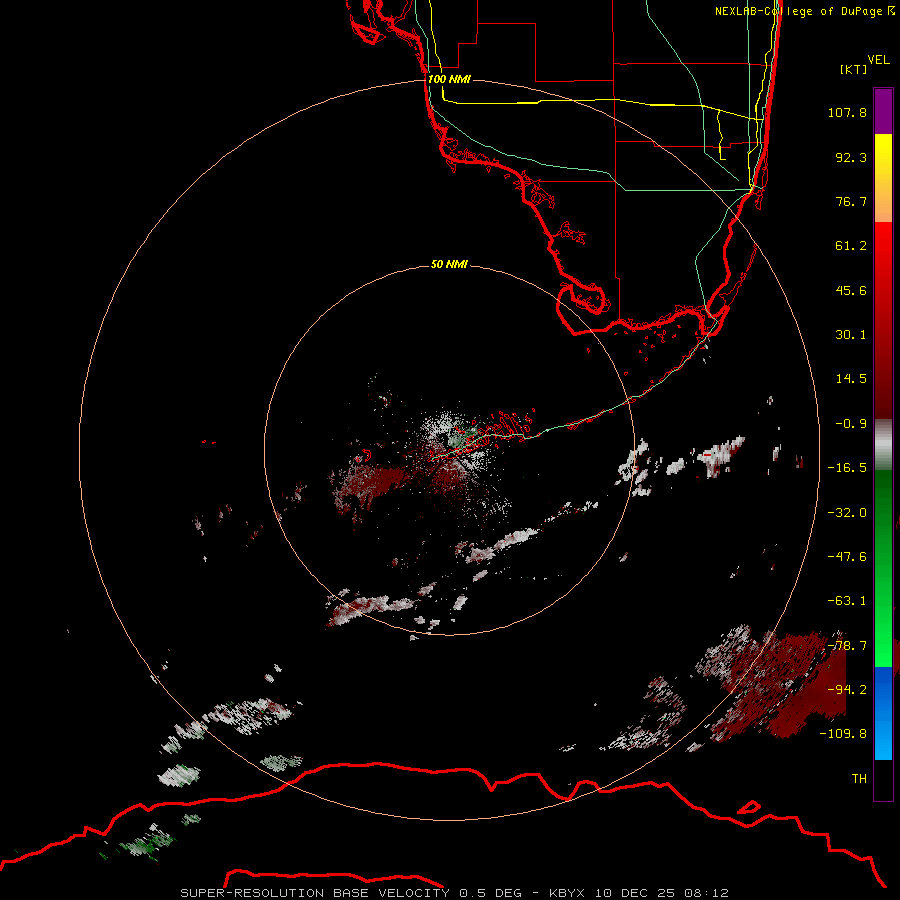Screen dimensions: 900x900
Task: Click the black TH segment of color bar
Action: click(883, 780)
